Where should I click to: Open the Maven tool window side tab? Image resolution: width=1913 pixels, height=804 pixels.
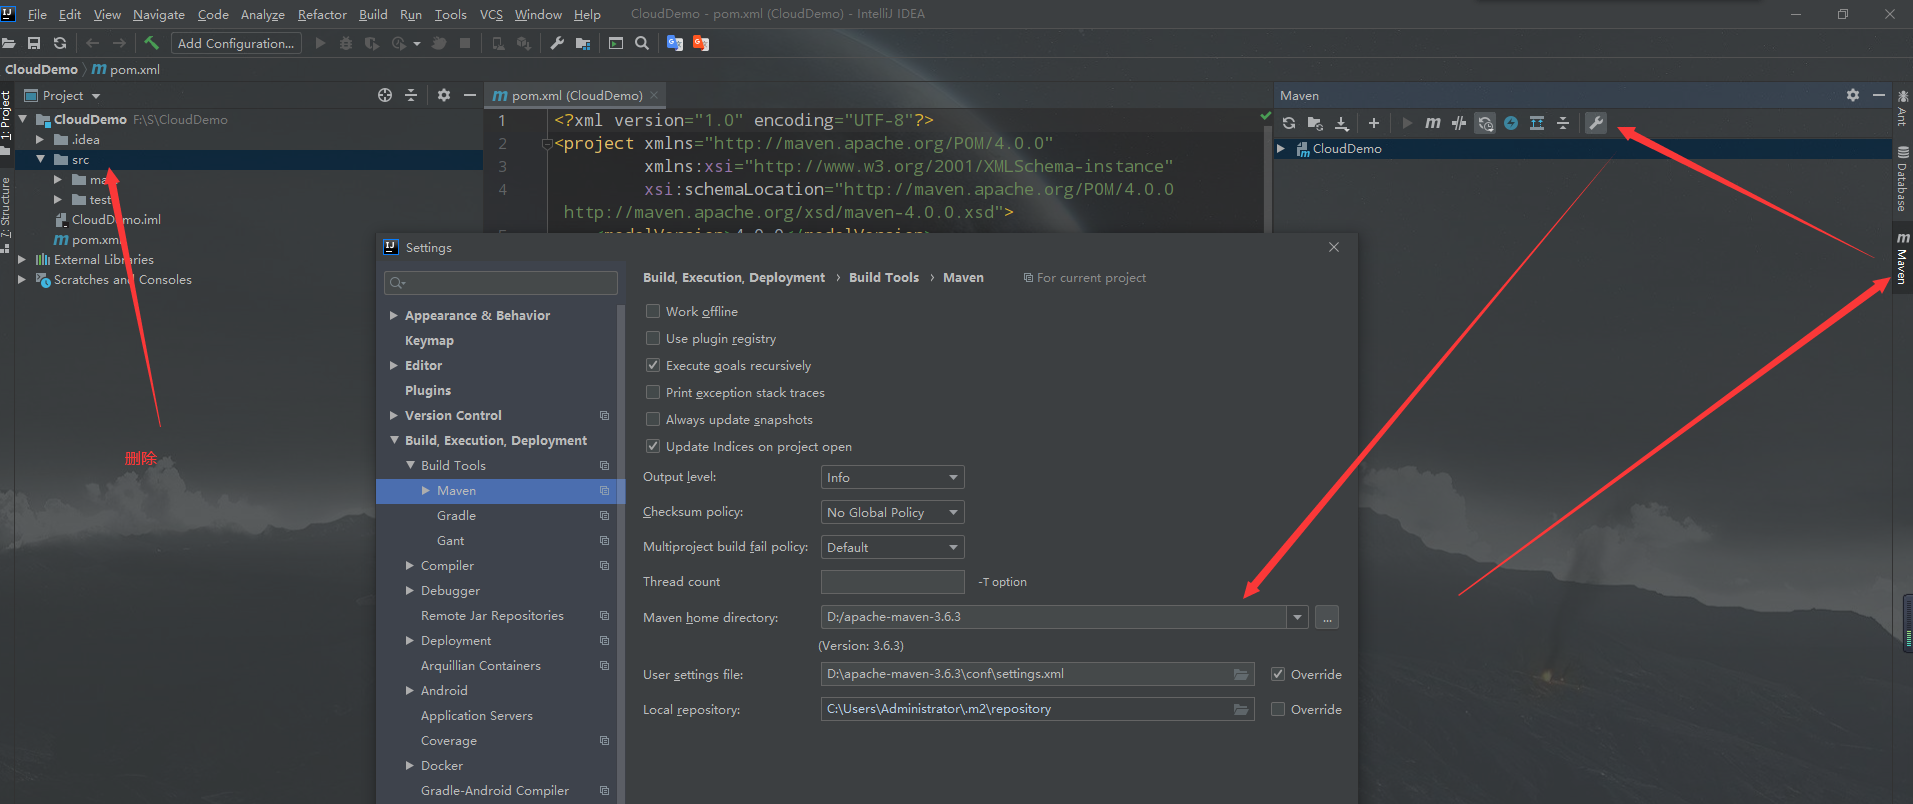pos(1902,259)
